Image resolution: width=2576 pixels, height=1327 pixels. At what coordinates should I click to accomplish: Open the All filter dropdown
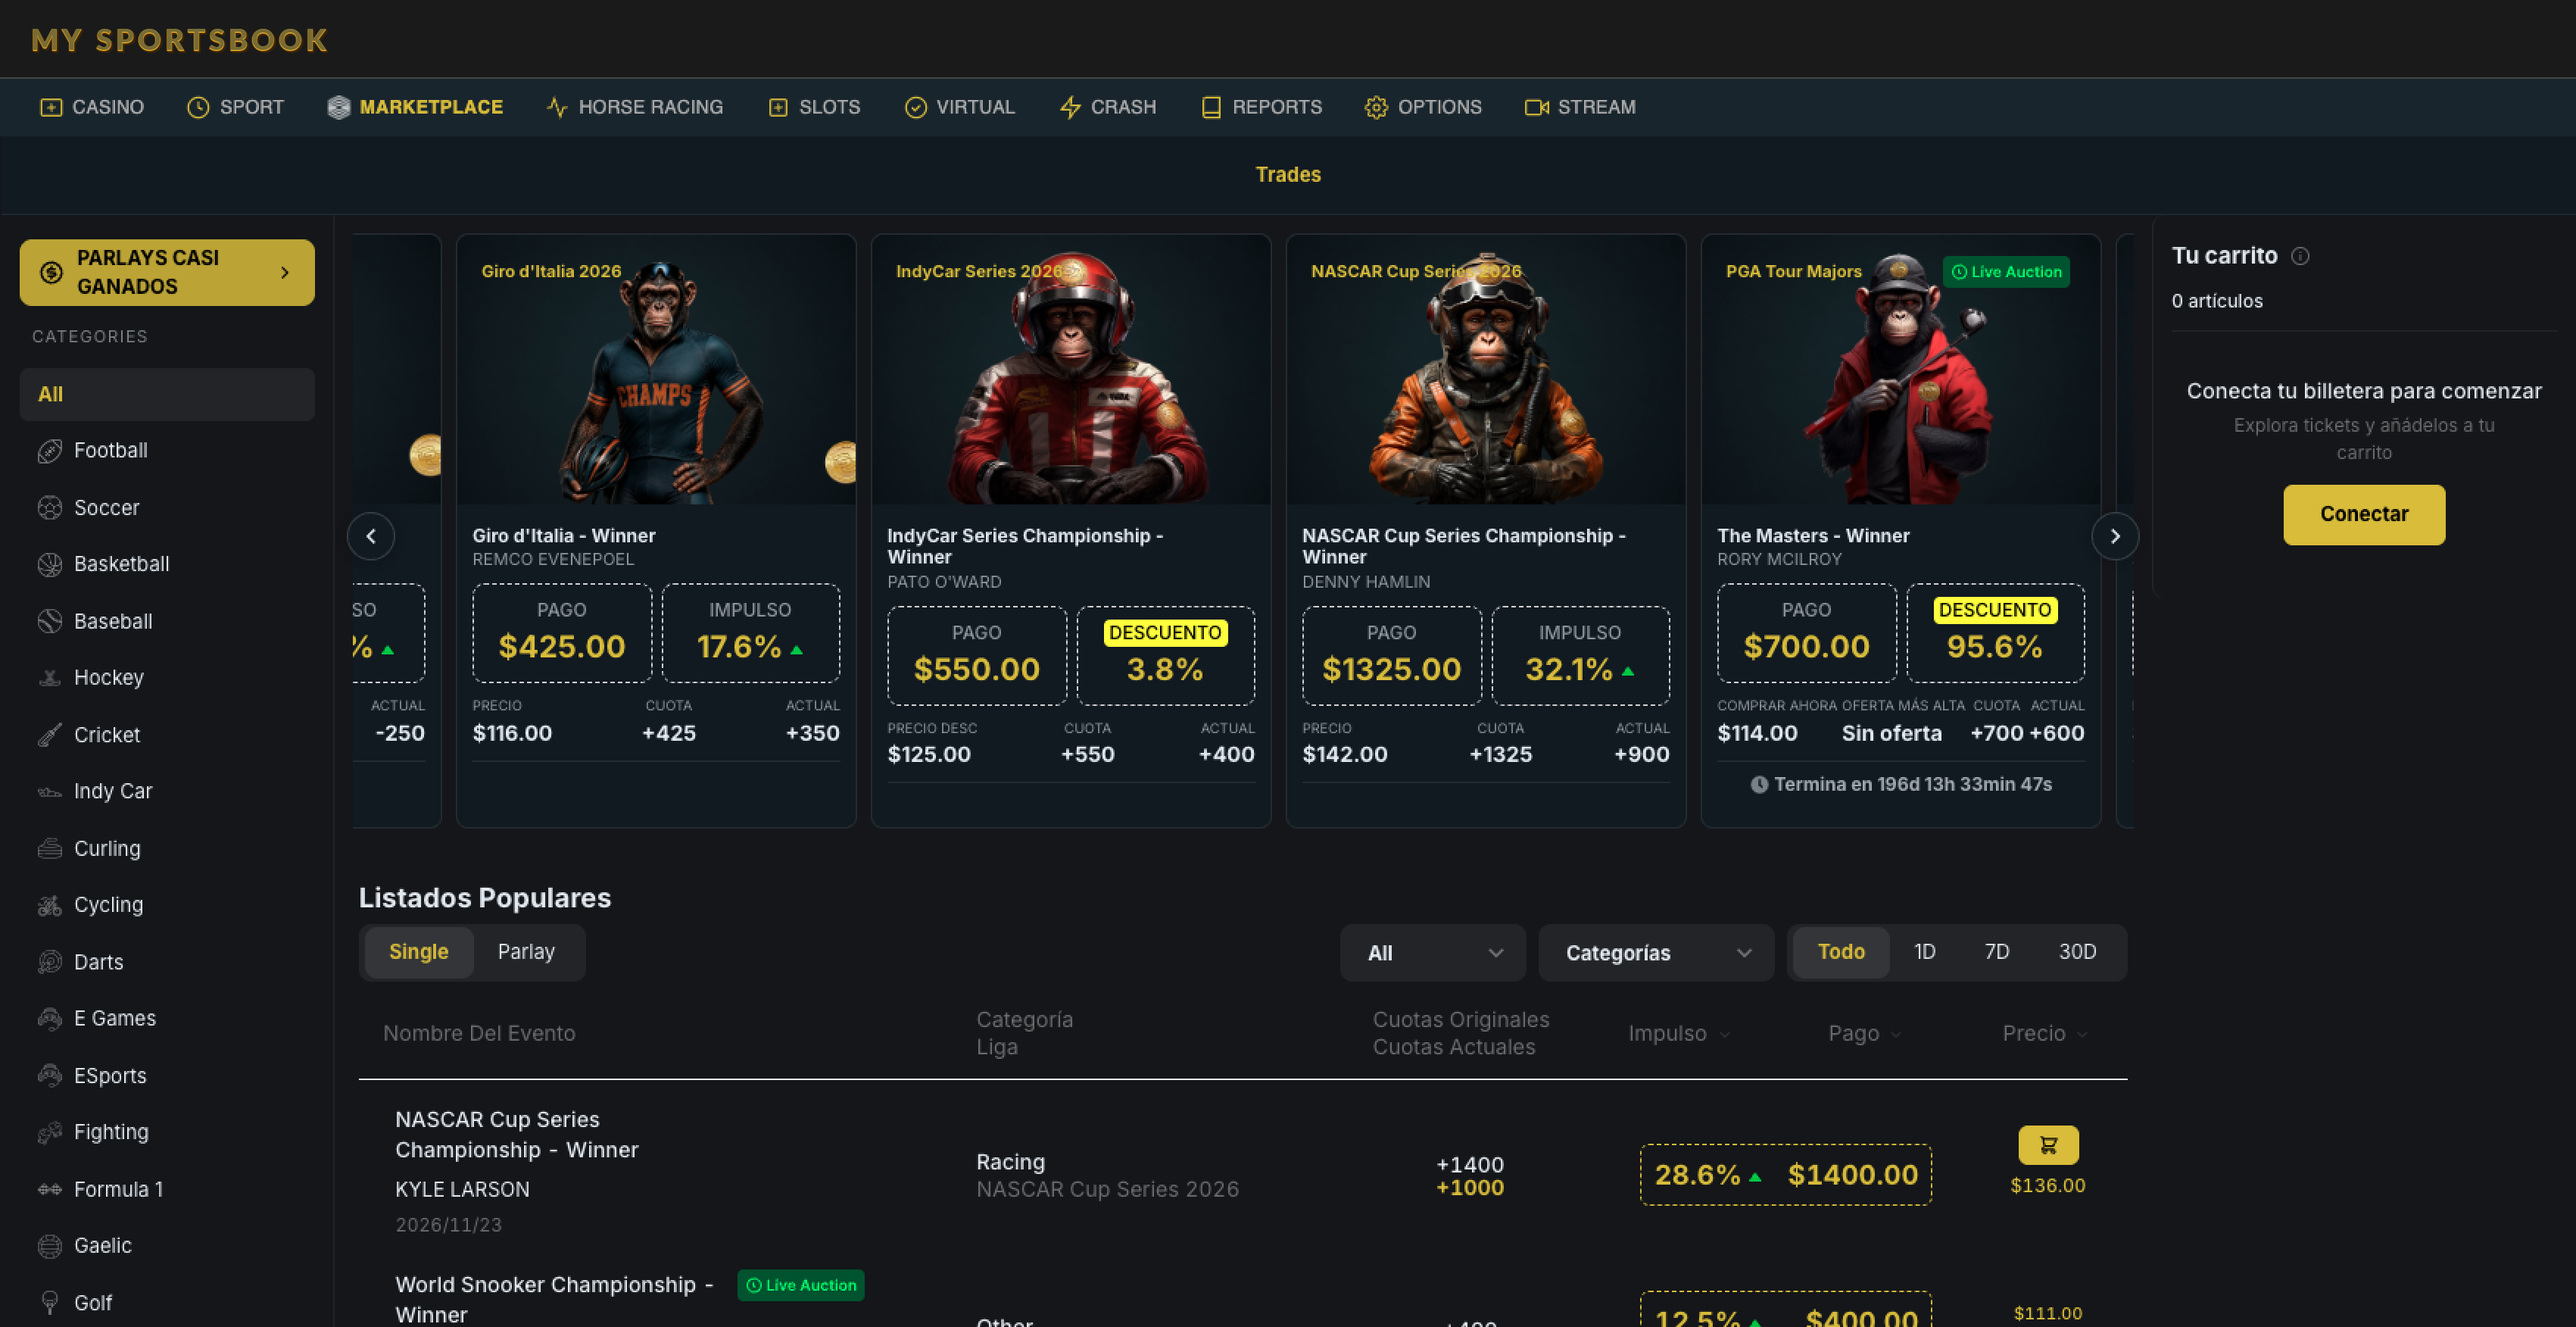[x=1433, y=953]
